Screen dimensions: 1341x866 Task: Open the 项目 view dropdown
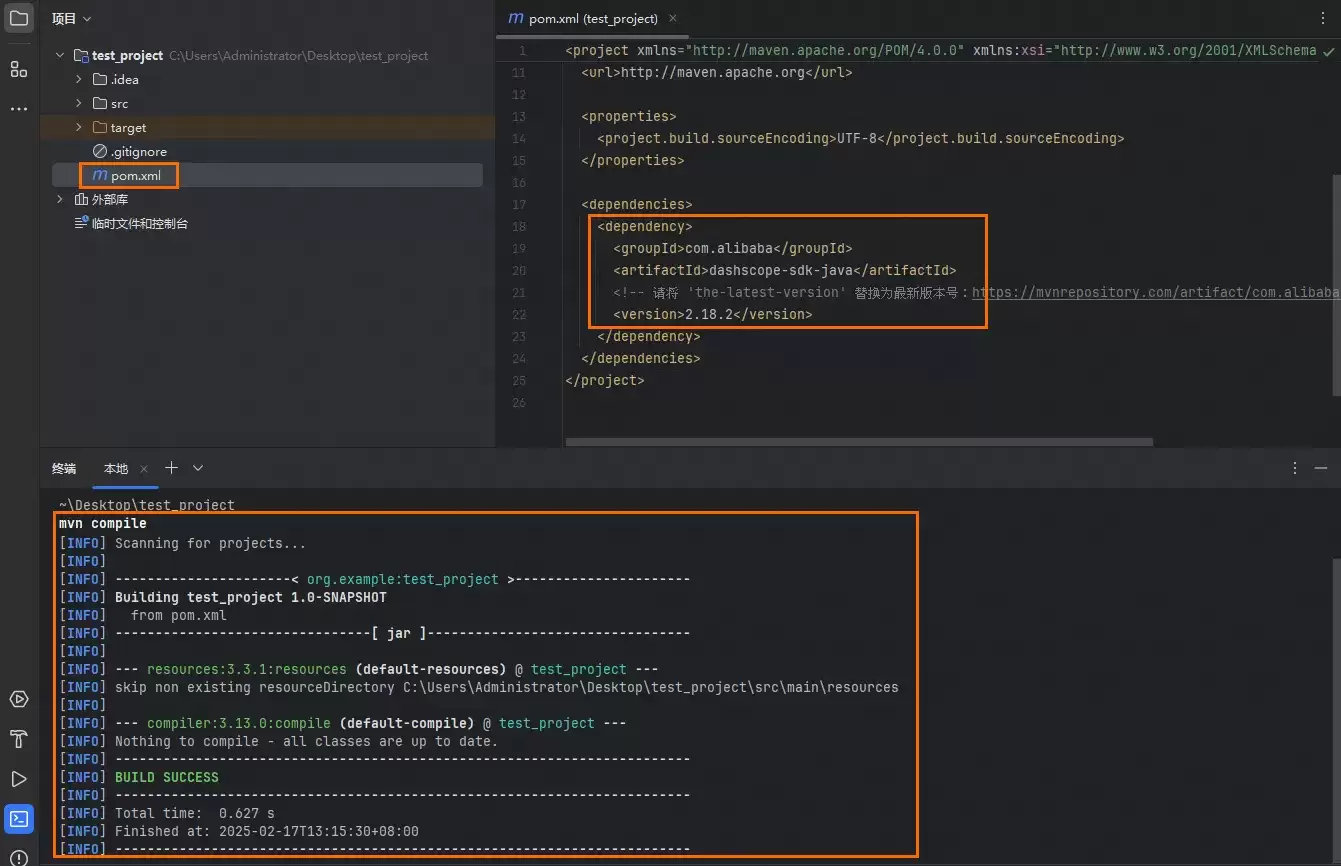click(x=72, y=19)
